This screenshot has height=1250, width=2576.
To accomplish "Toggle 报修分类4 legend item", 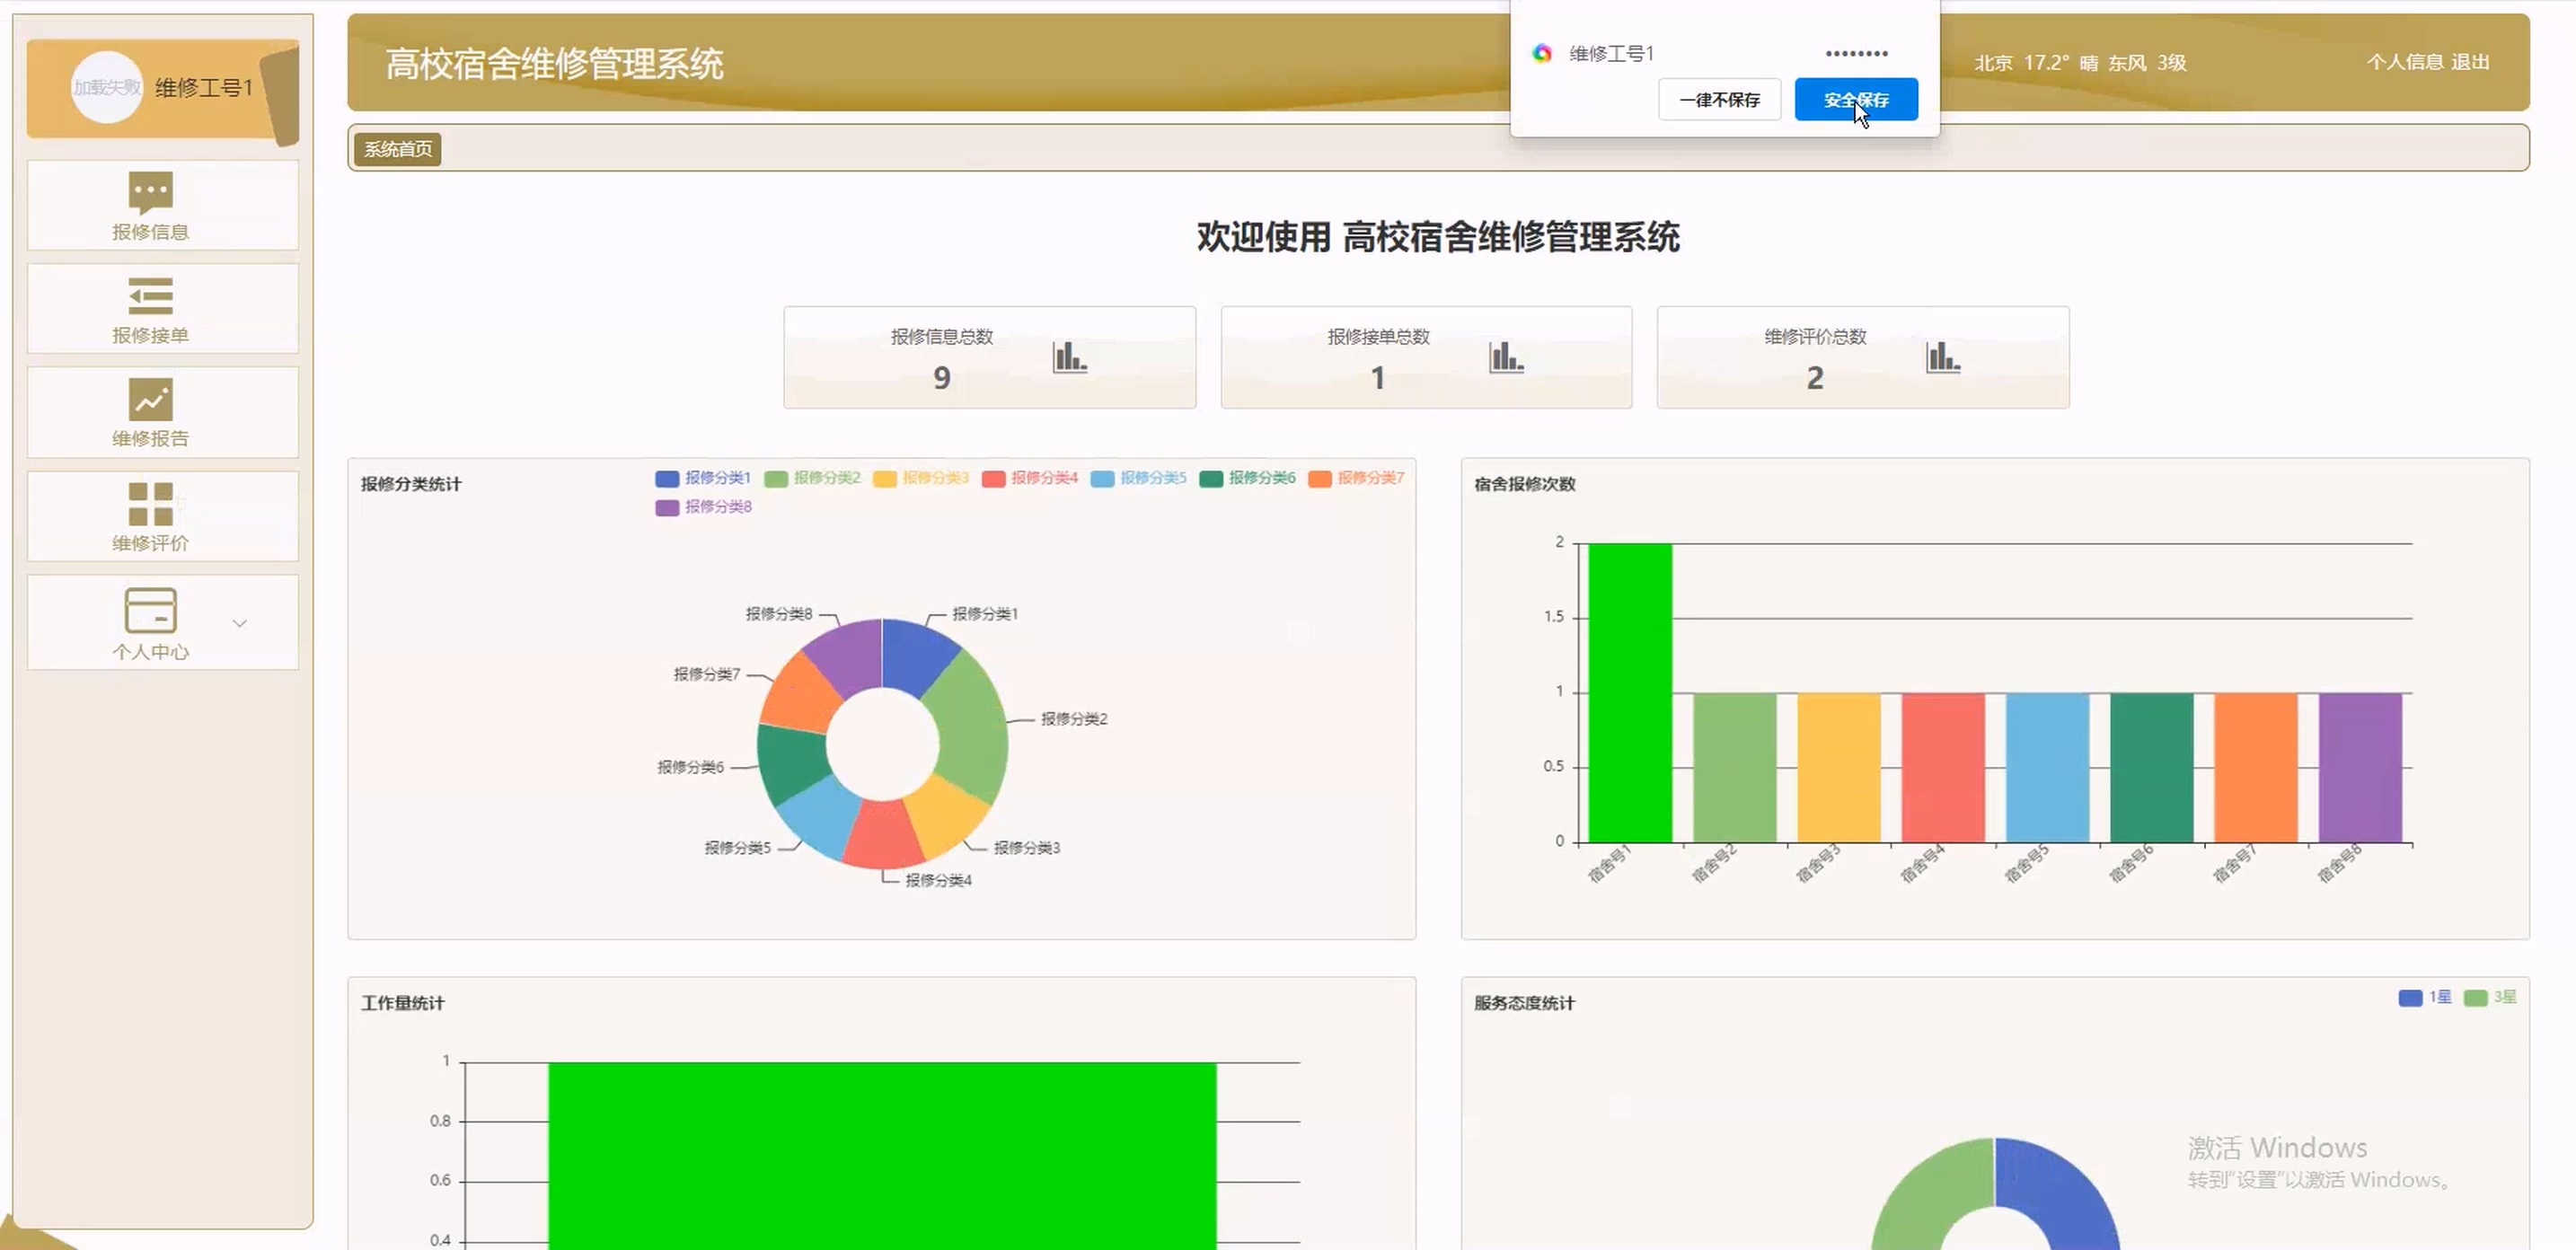I will click(1030, 478).
